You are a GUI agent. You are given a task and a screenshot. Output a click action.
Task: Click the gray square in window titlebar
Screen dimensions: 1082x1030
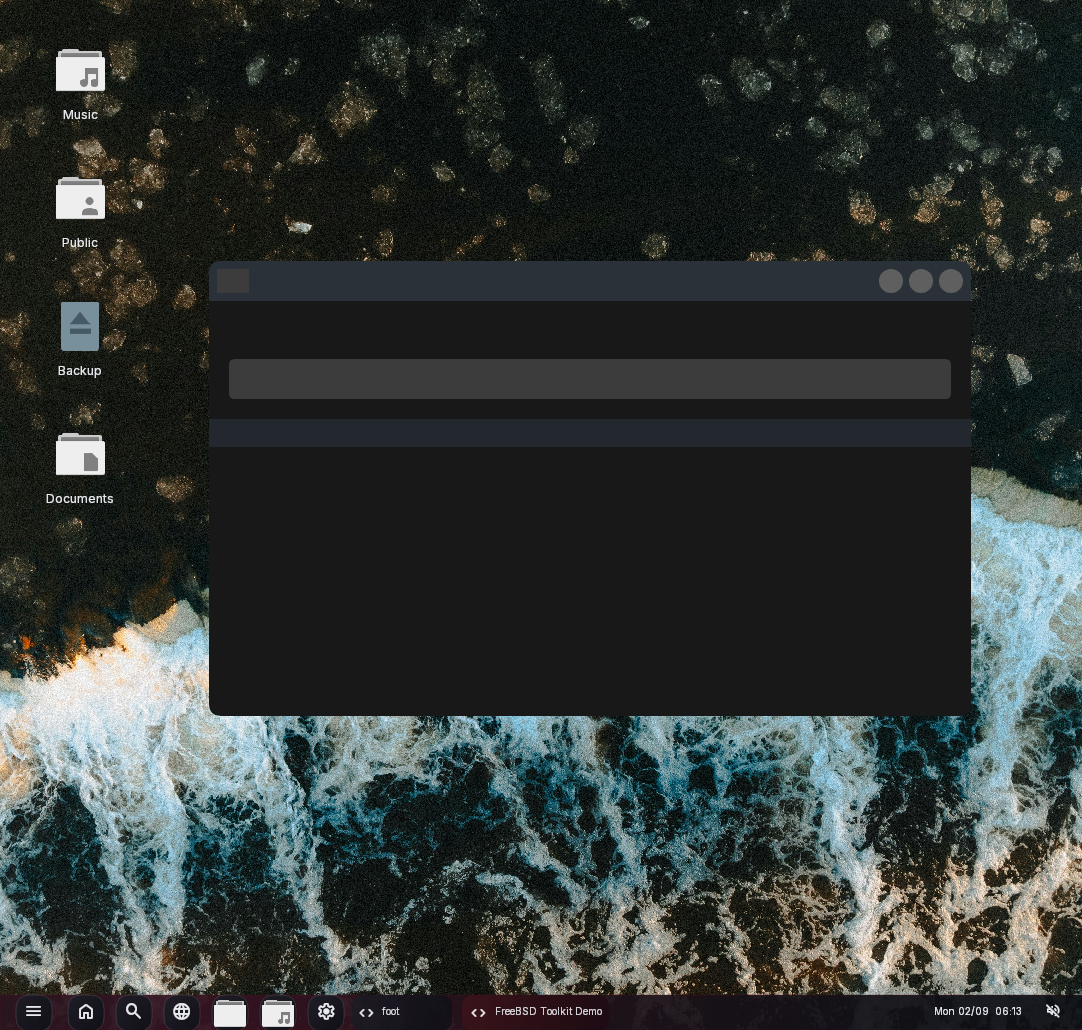click(x=233, y=281)
